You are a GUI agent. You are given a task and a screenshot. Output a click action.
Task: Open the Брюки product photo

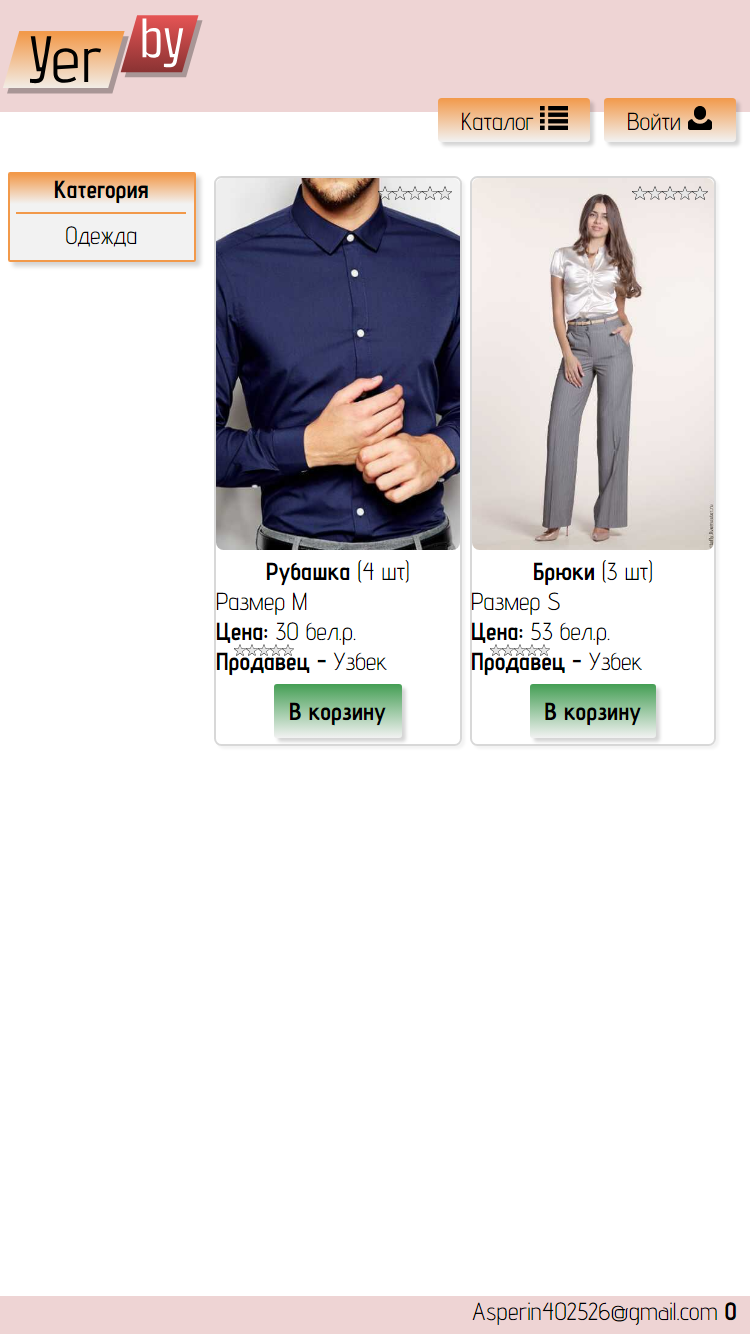point(593,364)
